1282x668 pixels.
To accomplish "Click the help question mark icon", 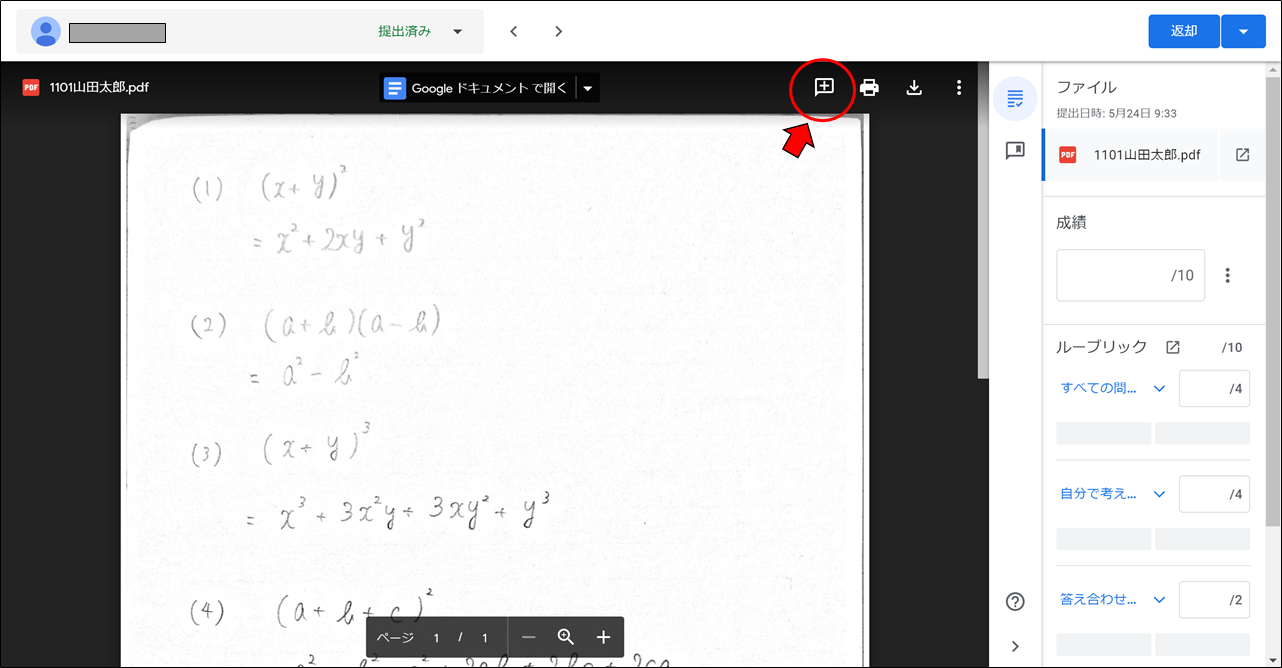I will coord(1015,601).
